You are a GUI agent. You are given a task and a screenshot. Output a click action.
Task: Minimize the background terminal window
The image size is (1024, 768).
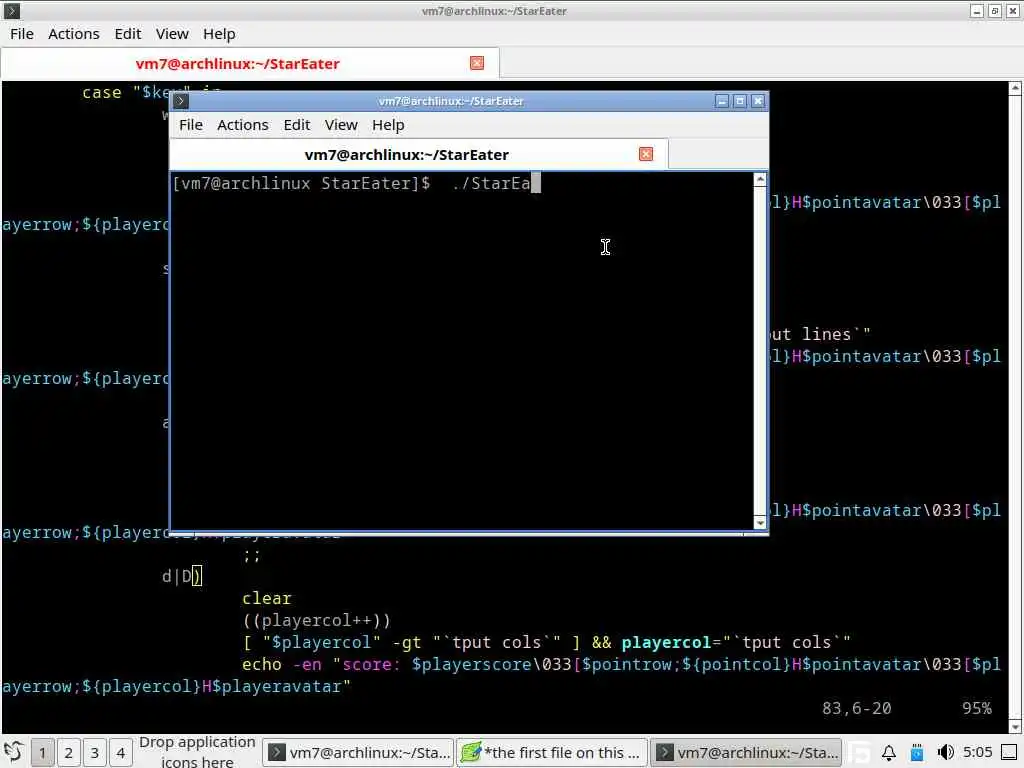(976, 11)
